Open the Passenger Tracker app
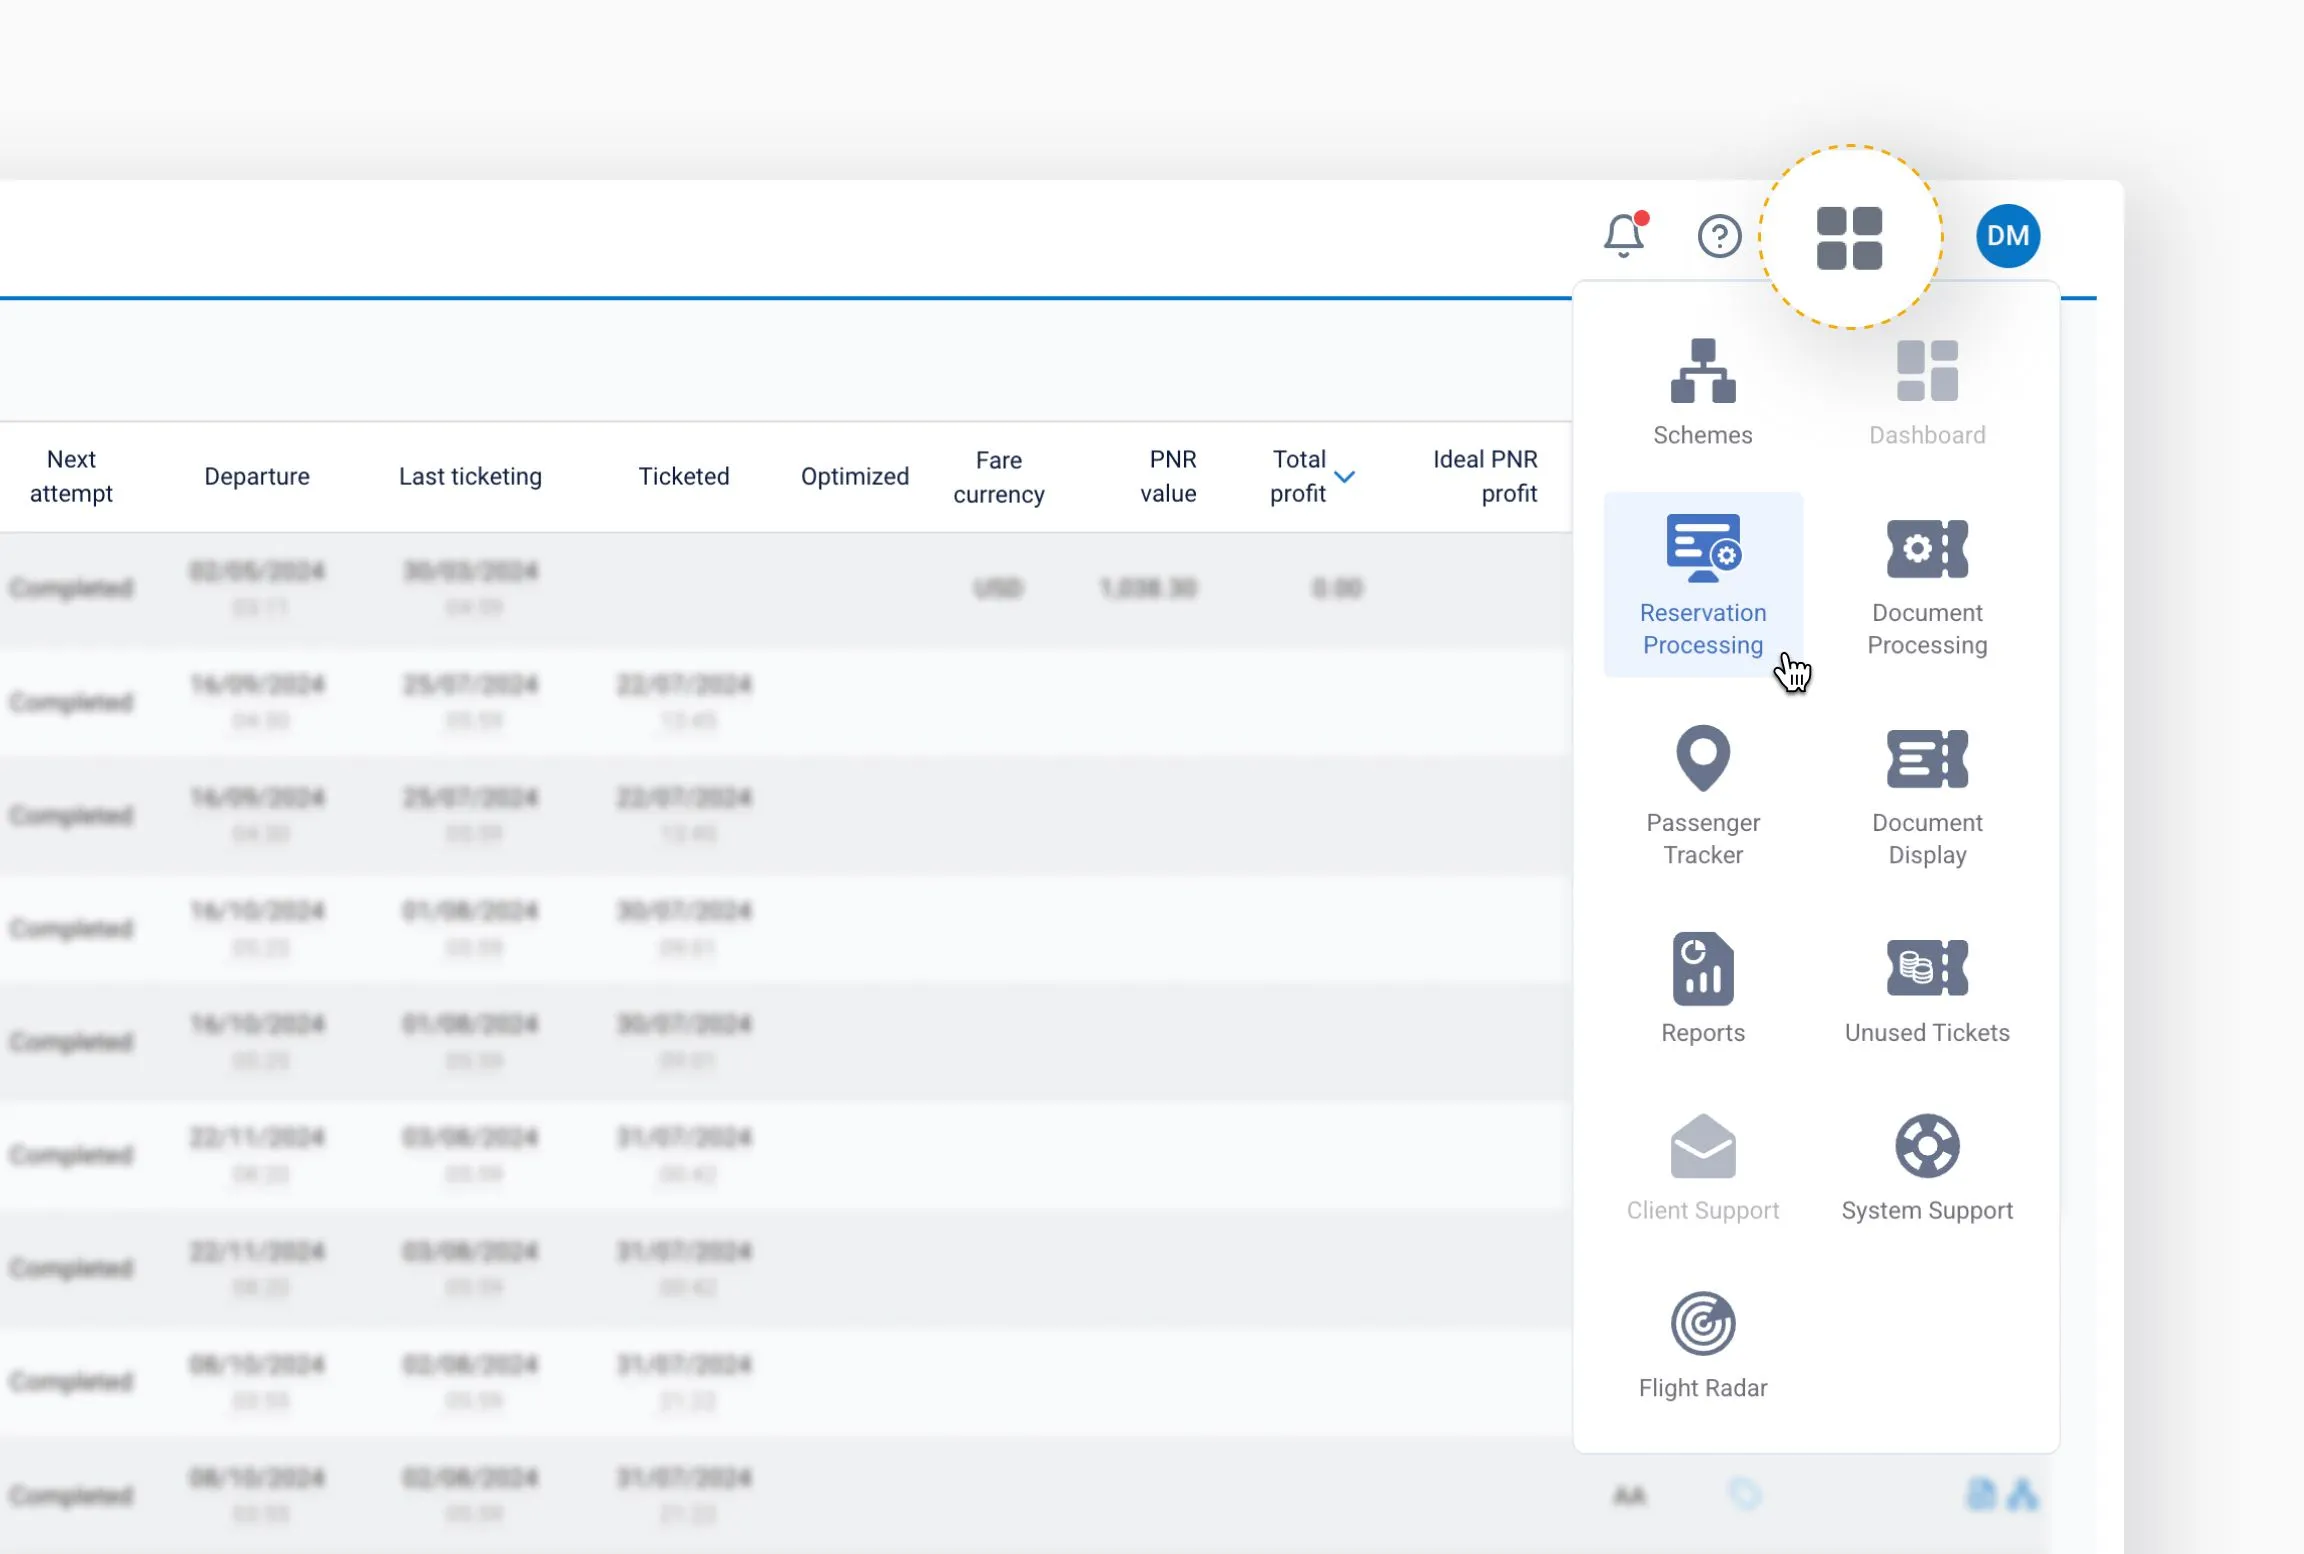 1702,795
